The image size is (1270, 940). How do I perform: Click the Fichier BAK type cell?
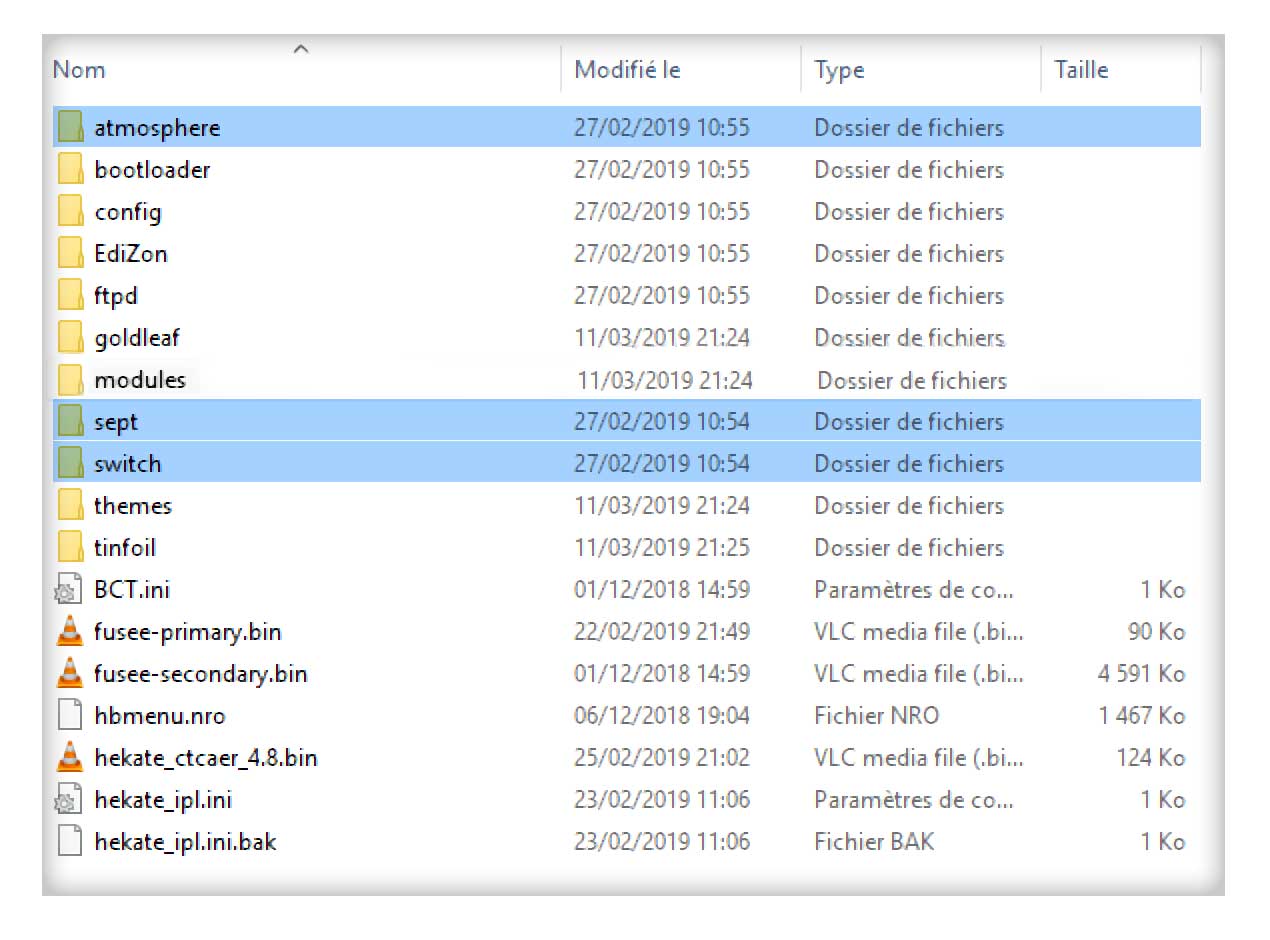click(x=874, y=842)
